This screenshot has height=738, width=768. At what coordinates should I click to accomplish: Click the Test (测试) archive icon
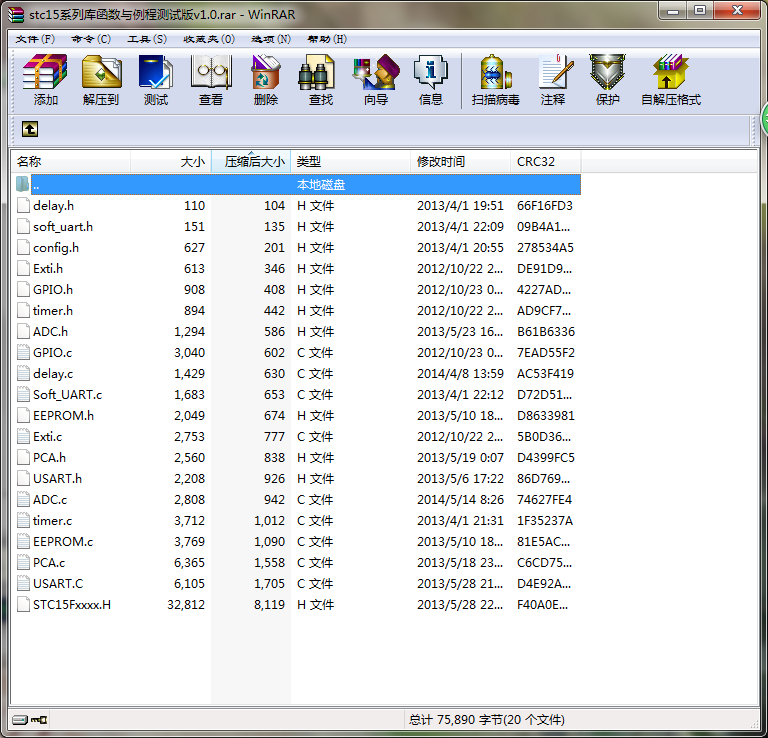click(156, 80)
